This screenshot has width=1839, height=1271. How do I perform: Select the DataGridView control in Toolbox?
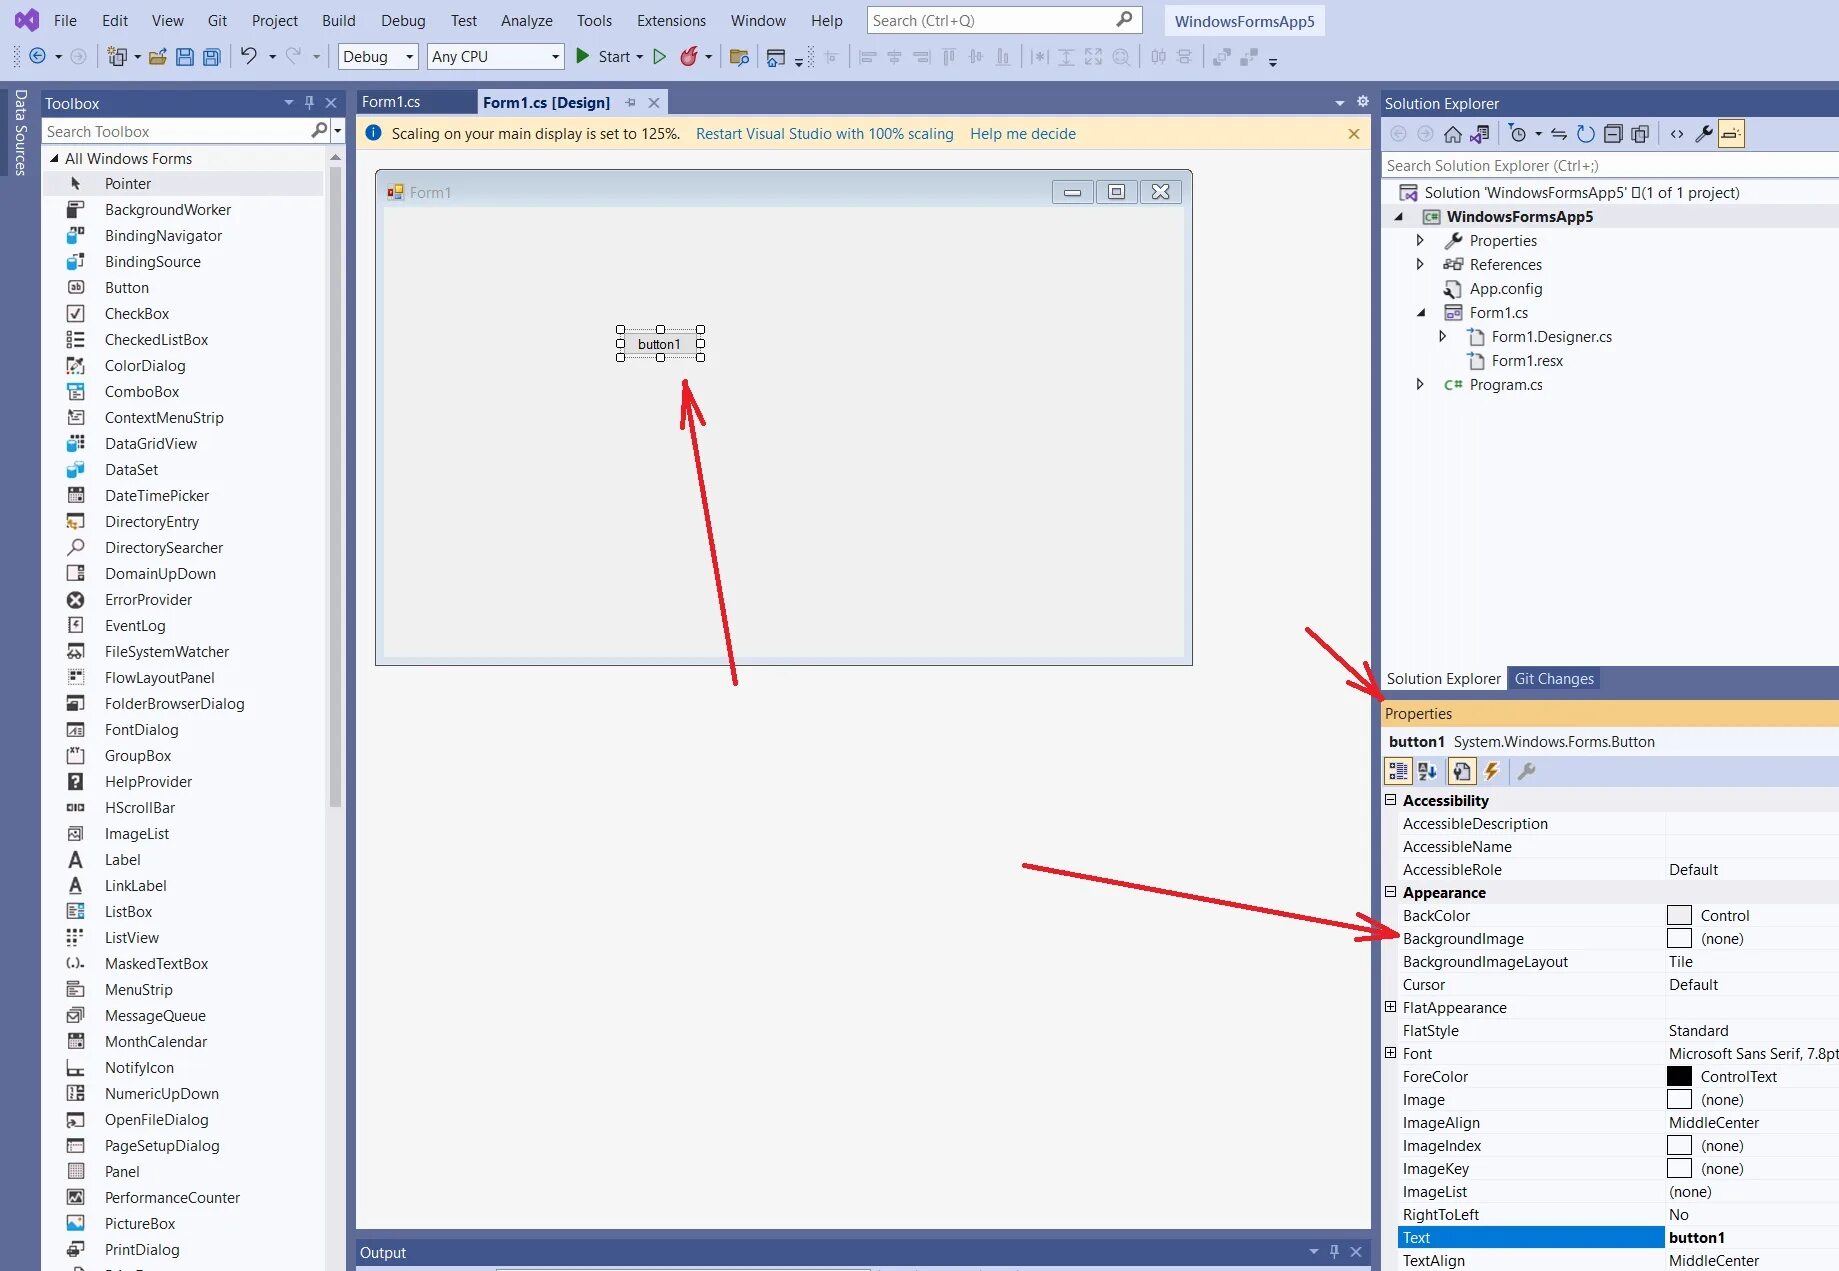pos(151,444)
